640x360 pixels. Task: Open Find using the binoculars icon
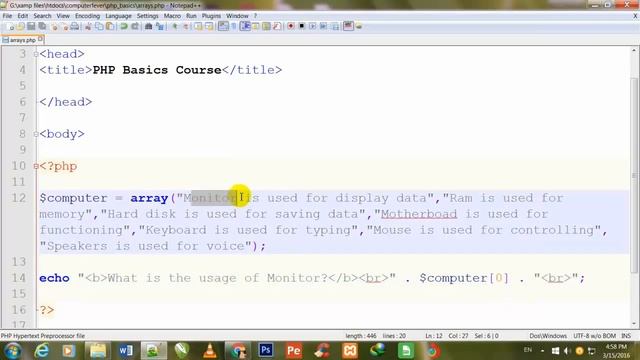coord(149,27)
